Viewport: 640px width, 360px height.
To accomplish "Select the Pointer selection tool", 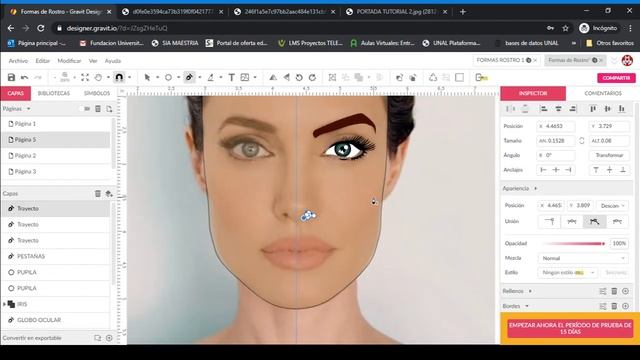I will (x=147, y=78).
